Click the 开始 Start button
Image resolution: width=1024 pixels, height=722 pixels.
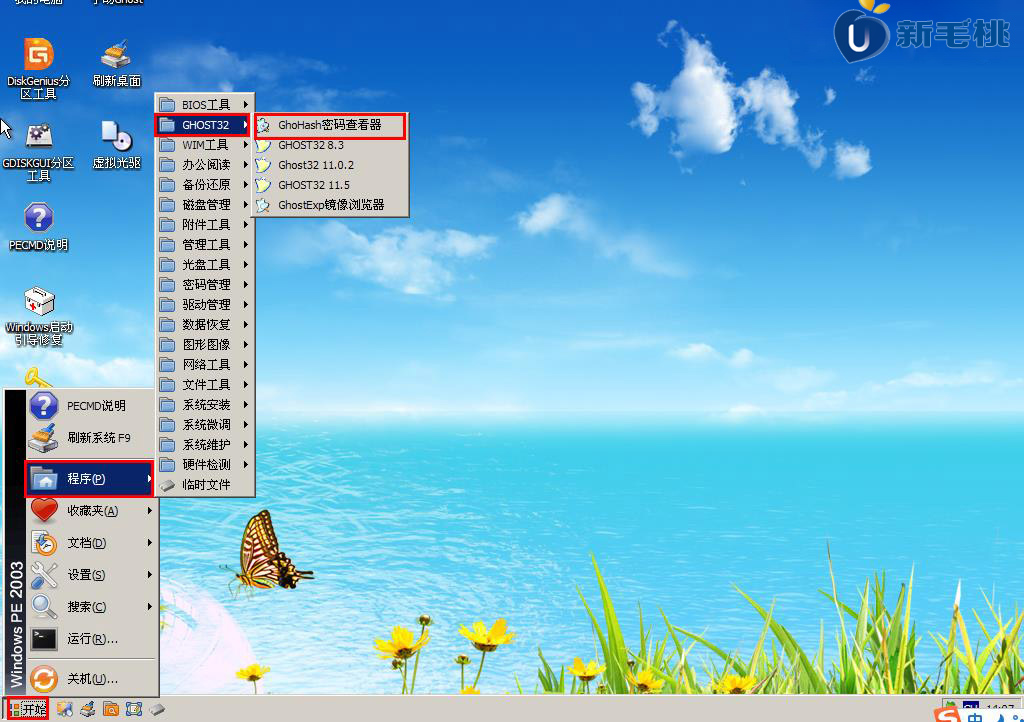pyautogui.click(x=27, y=709)
